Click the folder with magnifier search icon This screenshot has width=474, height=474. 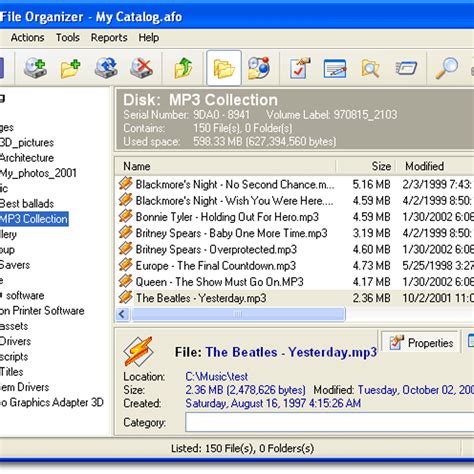click(x=370, y=69)
